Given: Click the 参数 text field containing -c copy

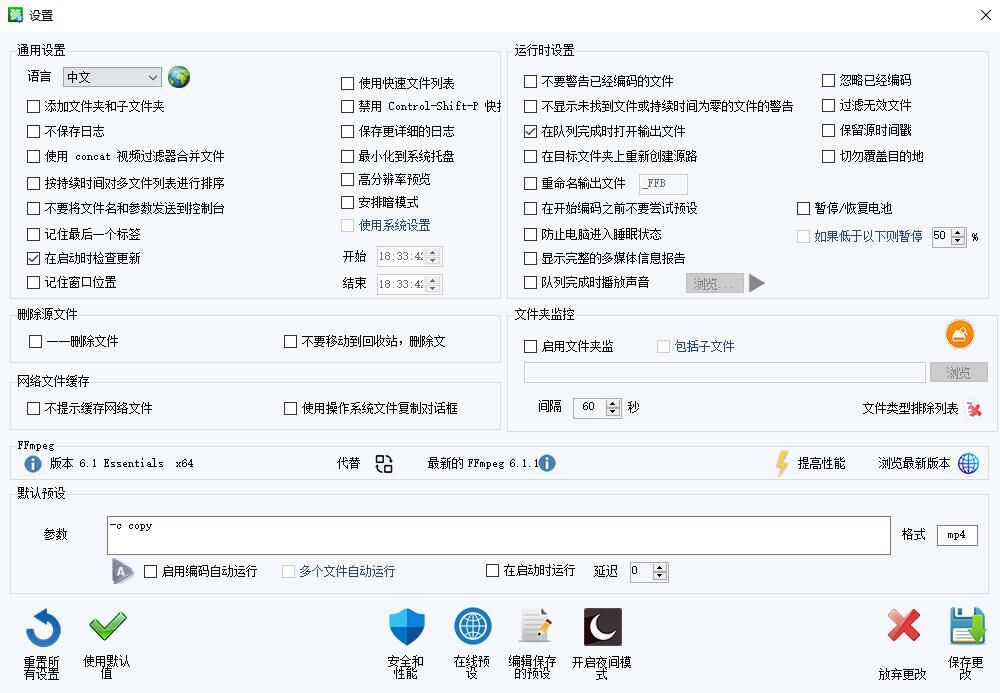Looking at the screenshot, I should click(498, 535).
